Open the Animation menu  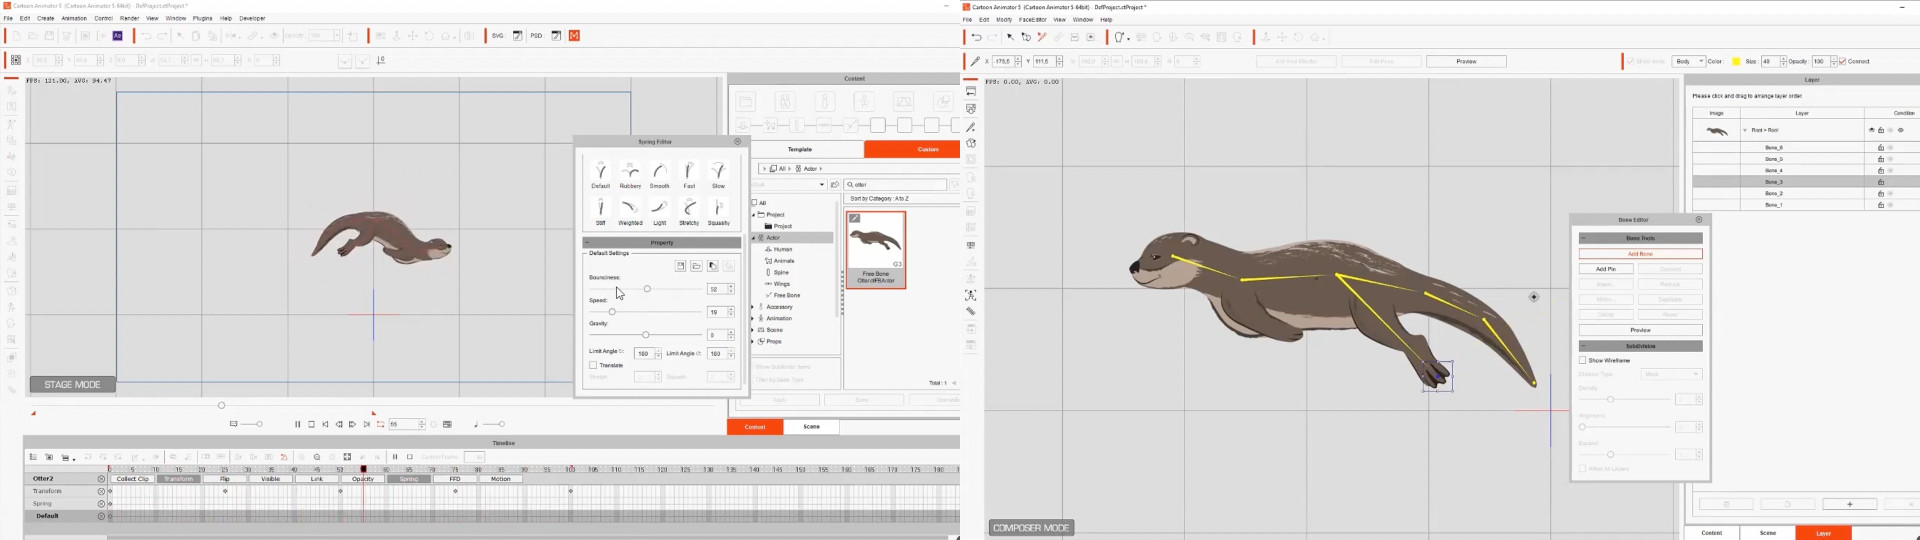tap(74, 18)
